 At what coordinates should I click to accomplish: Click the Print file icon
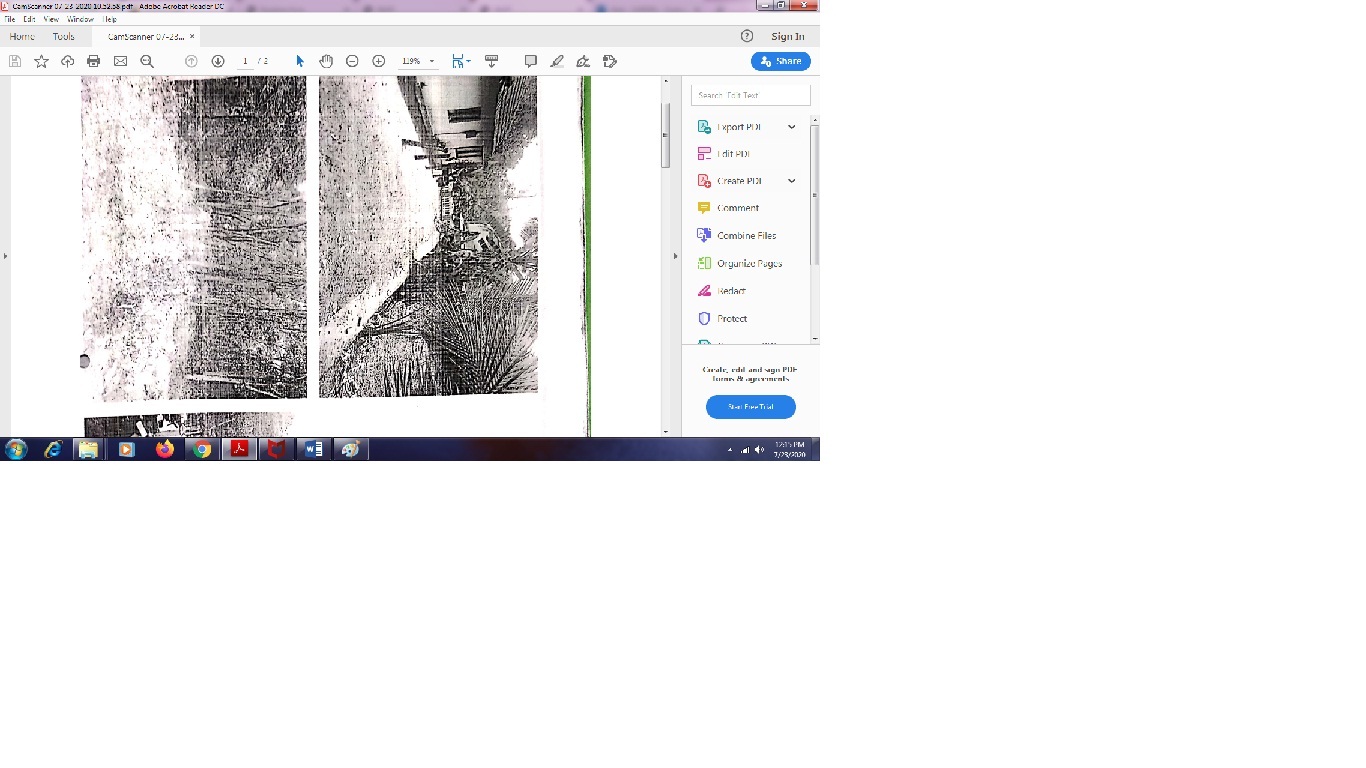94,61
